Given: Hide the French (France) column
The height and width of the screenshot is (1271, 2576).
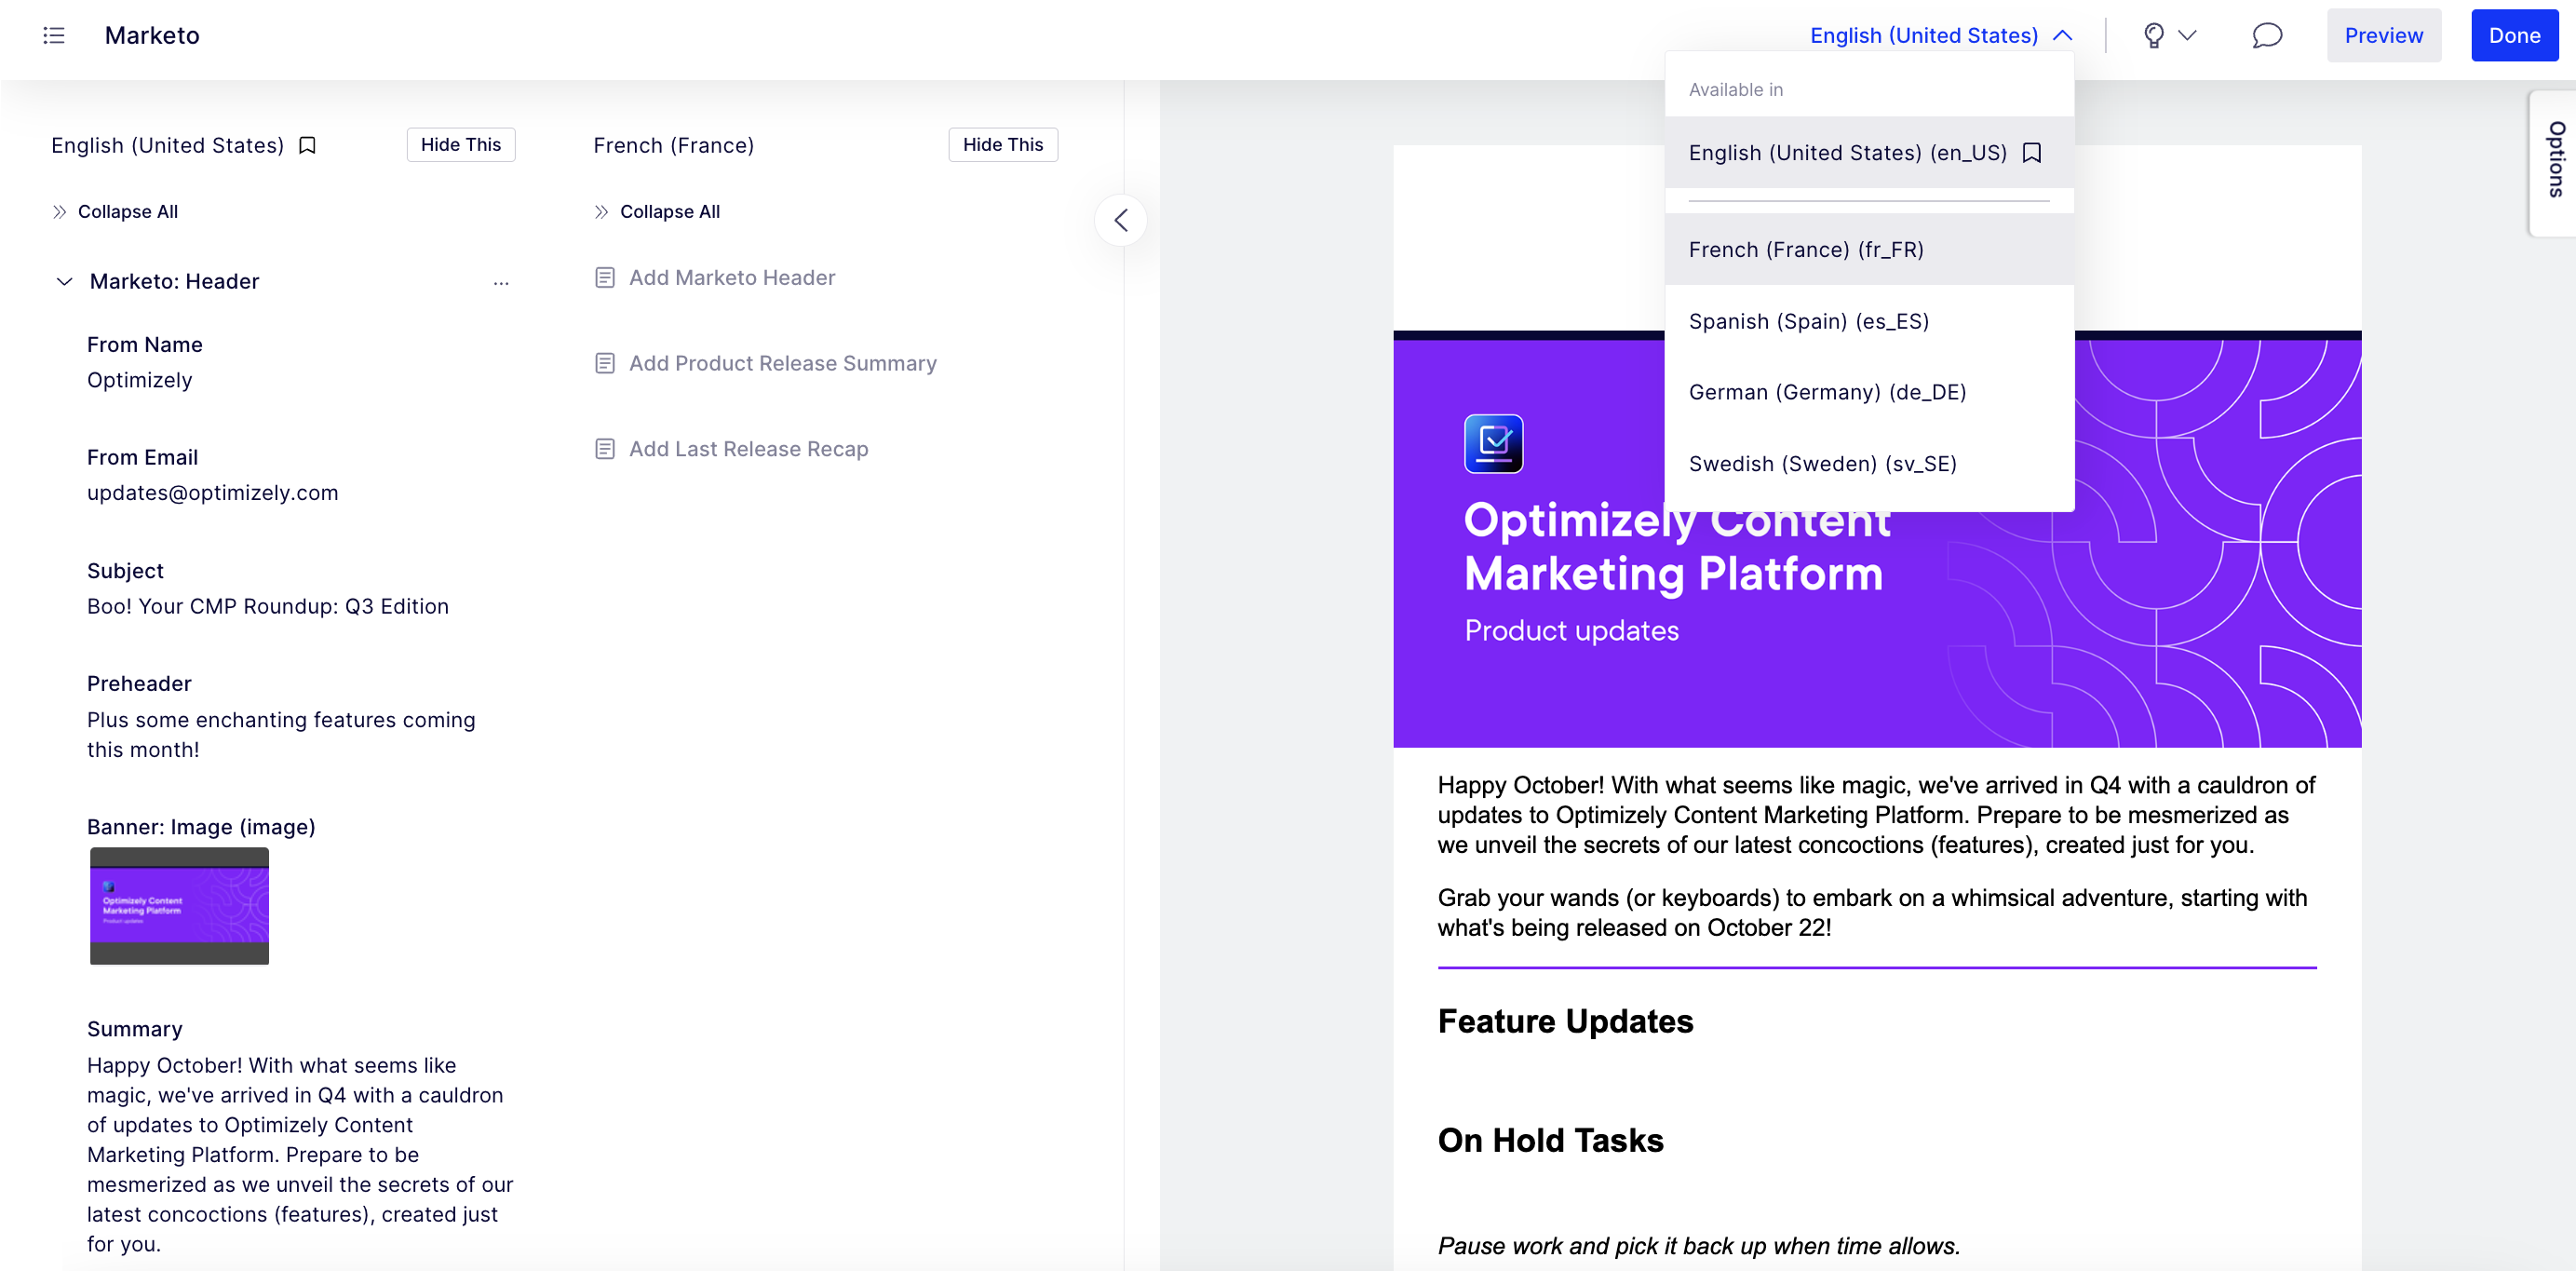Looking at the screenshot, I should (1002, 145).
